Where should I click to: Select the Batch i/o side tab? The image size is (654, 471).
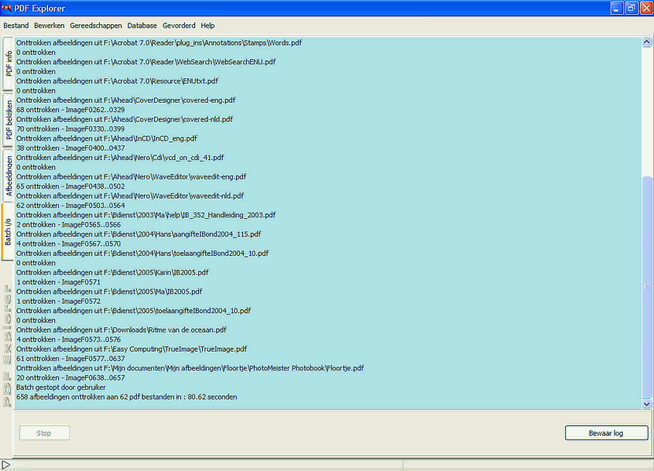(9, 230)
